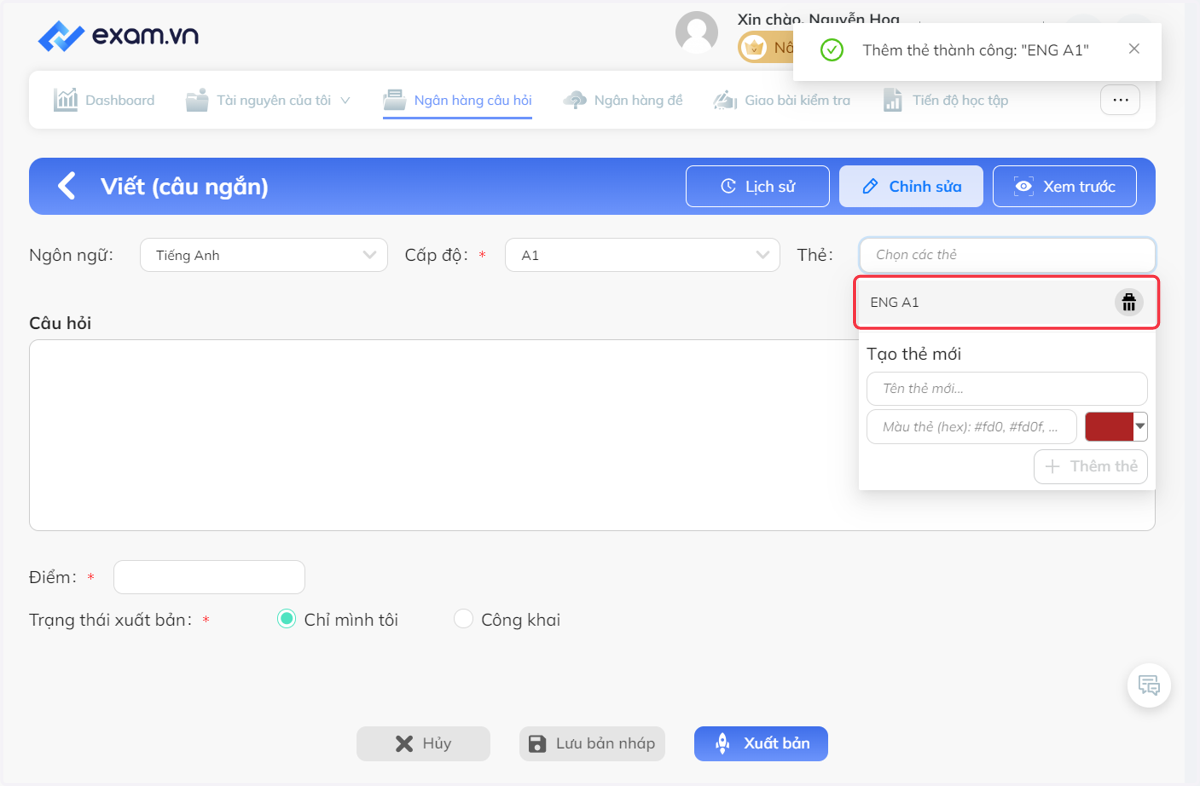Expand Tài nguyên của tôi menu
This screenshot has width=1200, height=786.
(x=268, y=100)
